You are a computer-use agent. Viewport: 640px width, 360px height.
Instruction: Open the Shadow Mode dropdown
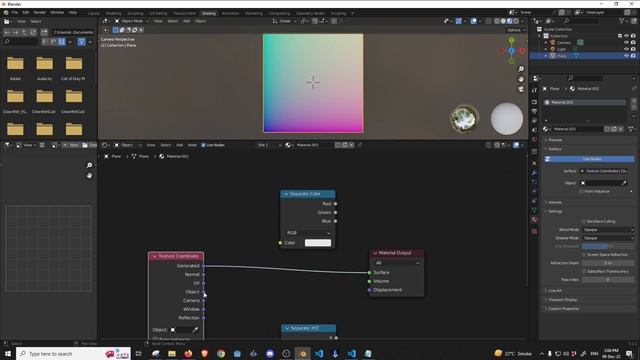pos(608,238)
